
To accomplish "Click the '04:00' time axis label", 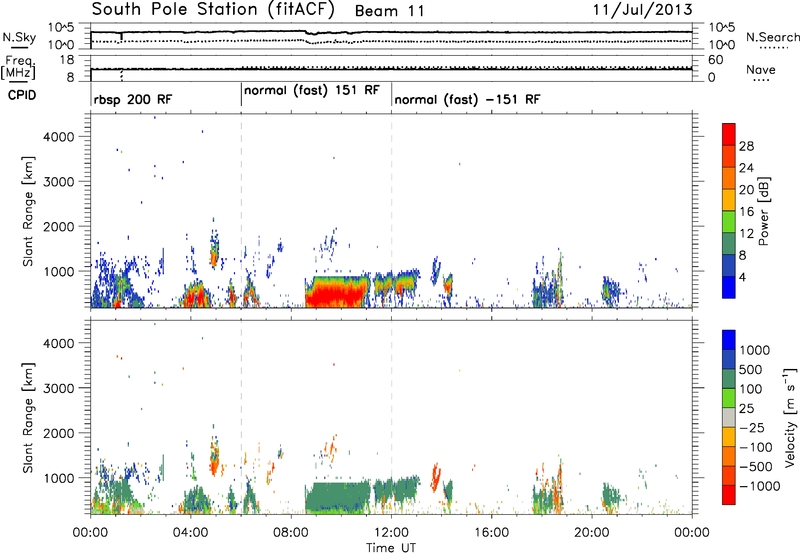I will pos(190,533).
